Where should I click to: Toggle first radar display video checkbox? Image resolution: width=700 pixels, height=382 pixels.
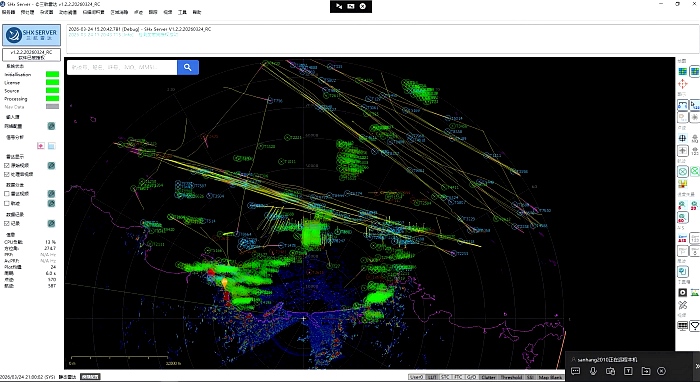[x=7, y=166]
